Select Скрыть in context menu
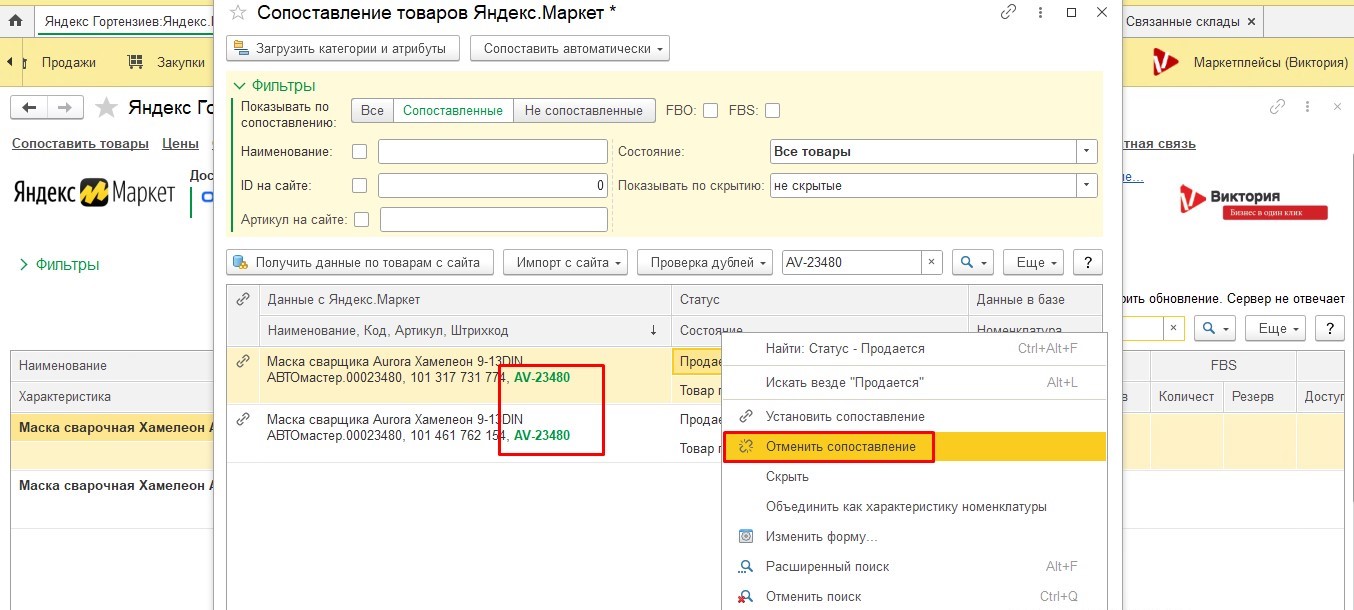Image resolution: width=1354 pixels, height=610 pixels. click(x=914, y=476)
